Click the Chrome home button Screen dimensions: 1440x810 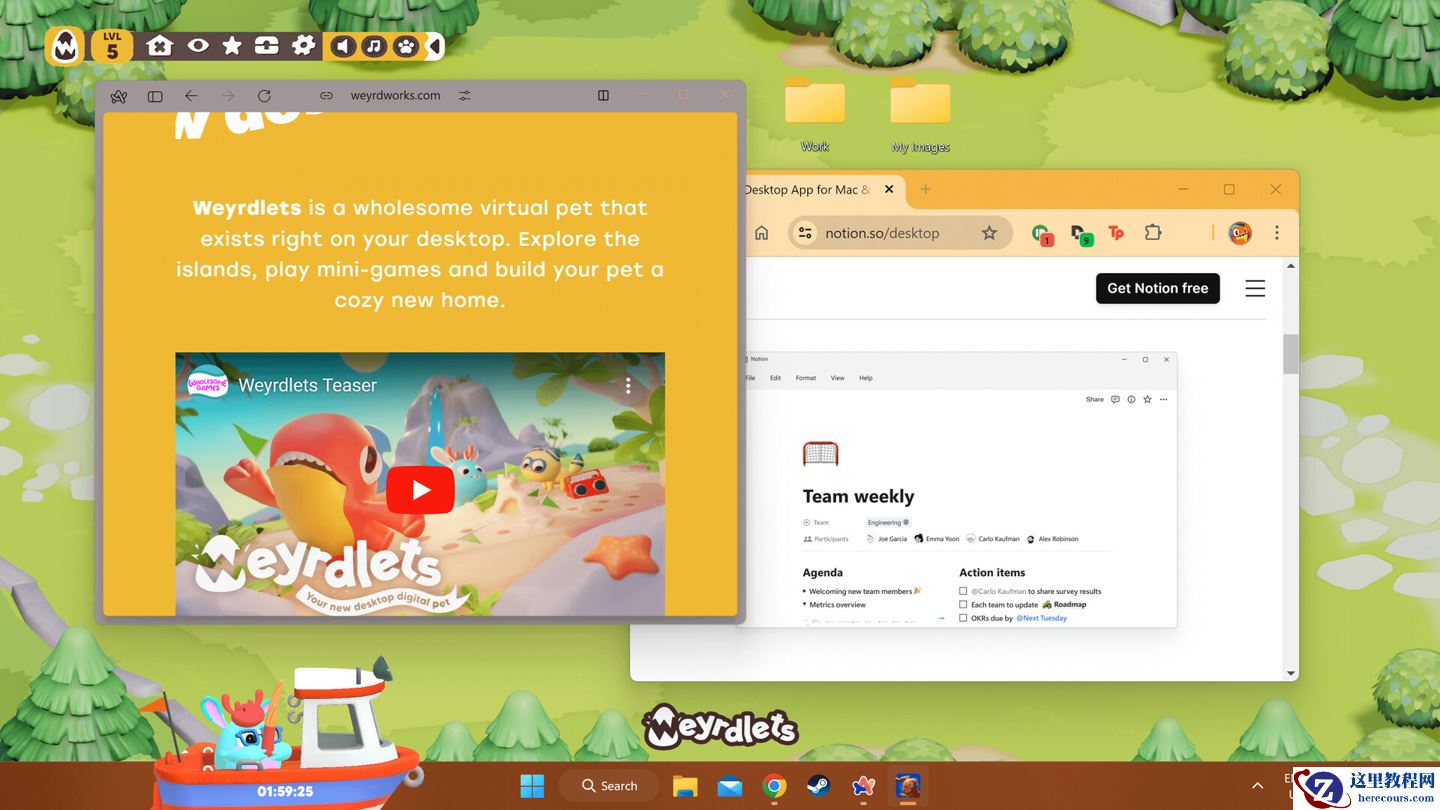(762, 233)
